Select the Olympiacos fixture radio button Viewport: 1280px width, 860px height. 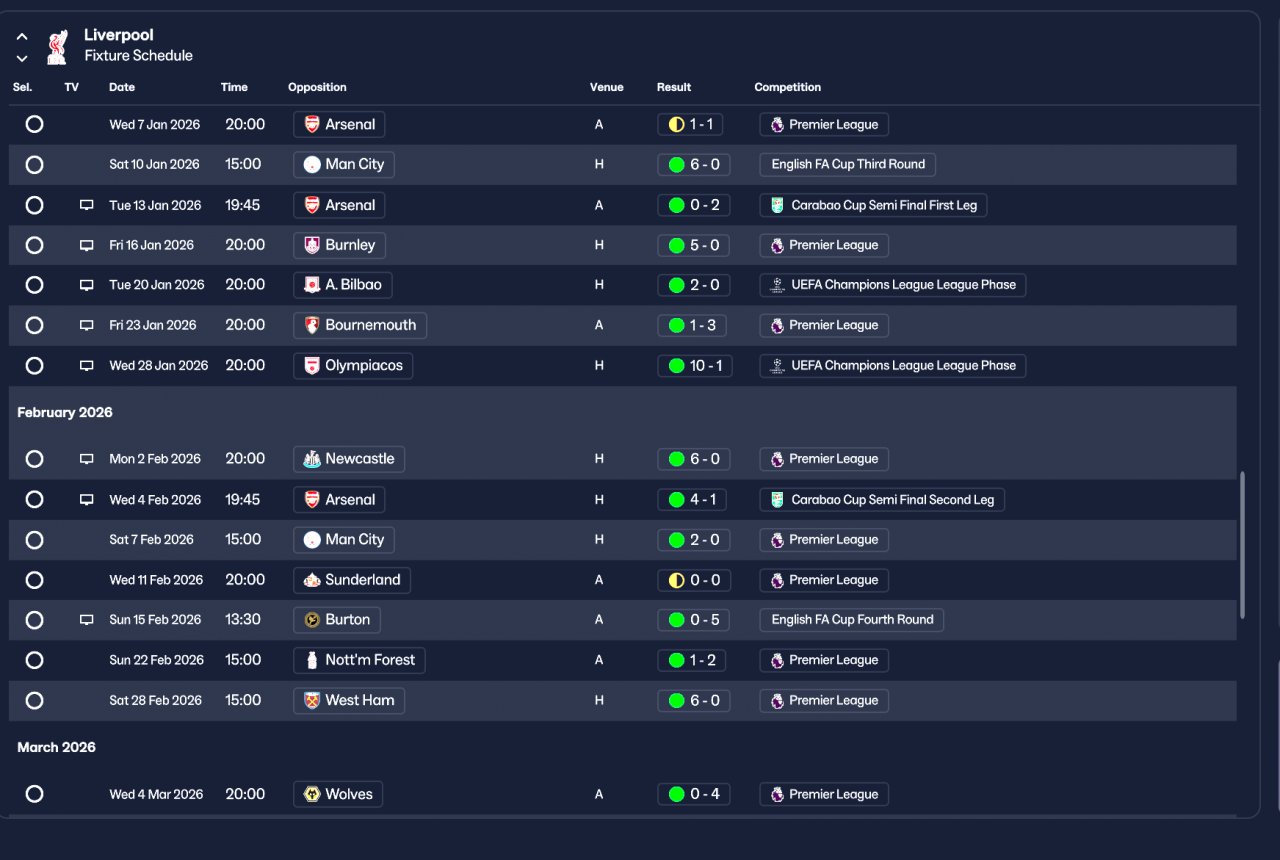pyautogui.click(x=34, y=366)
